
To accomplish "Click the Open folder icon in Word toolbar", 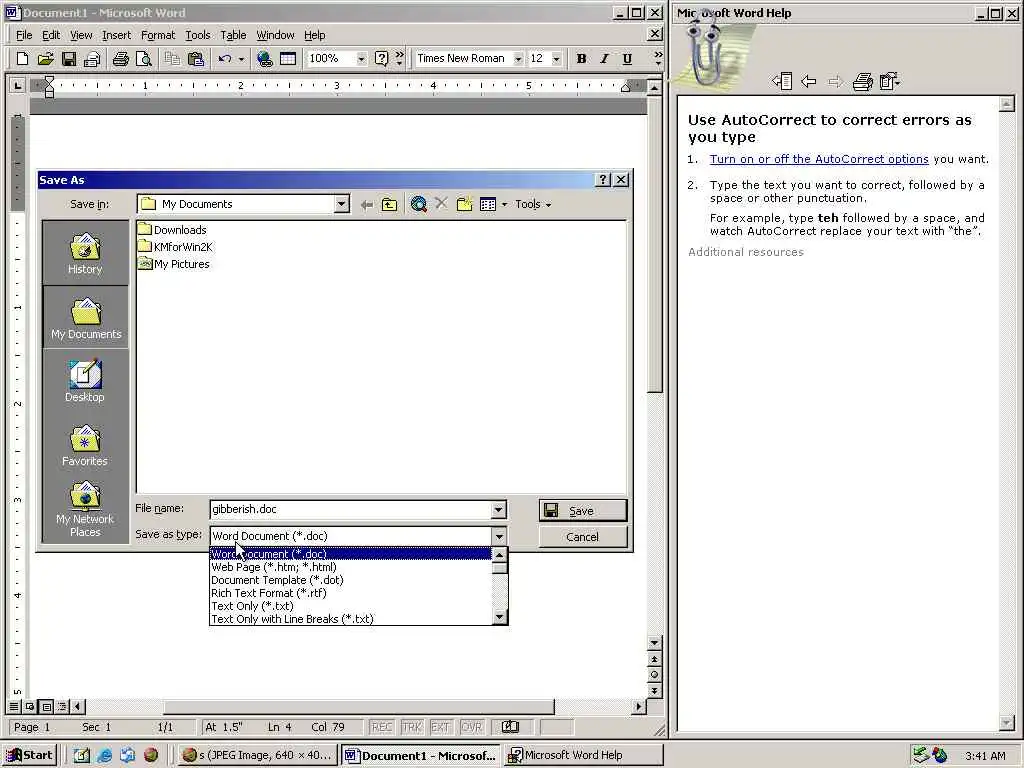I will [x=45, y=59].
